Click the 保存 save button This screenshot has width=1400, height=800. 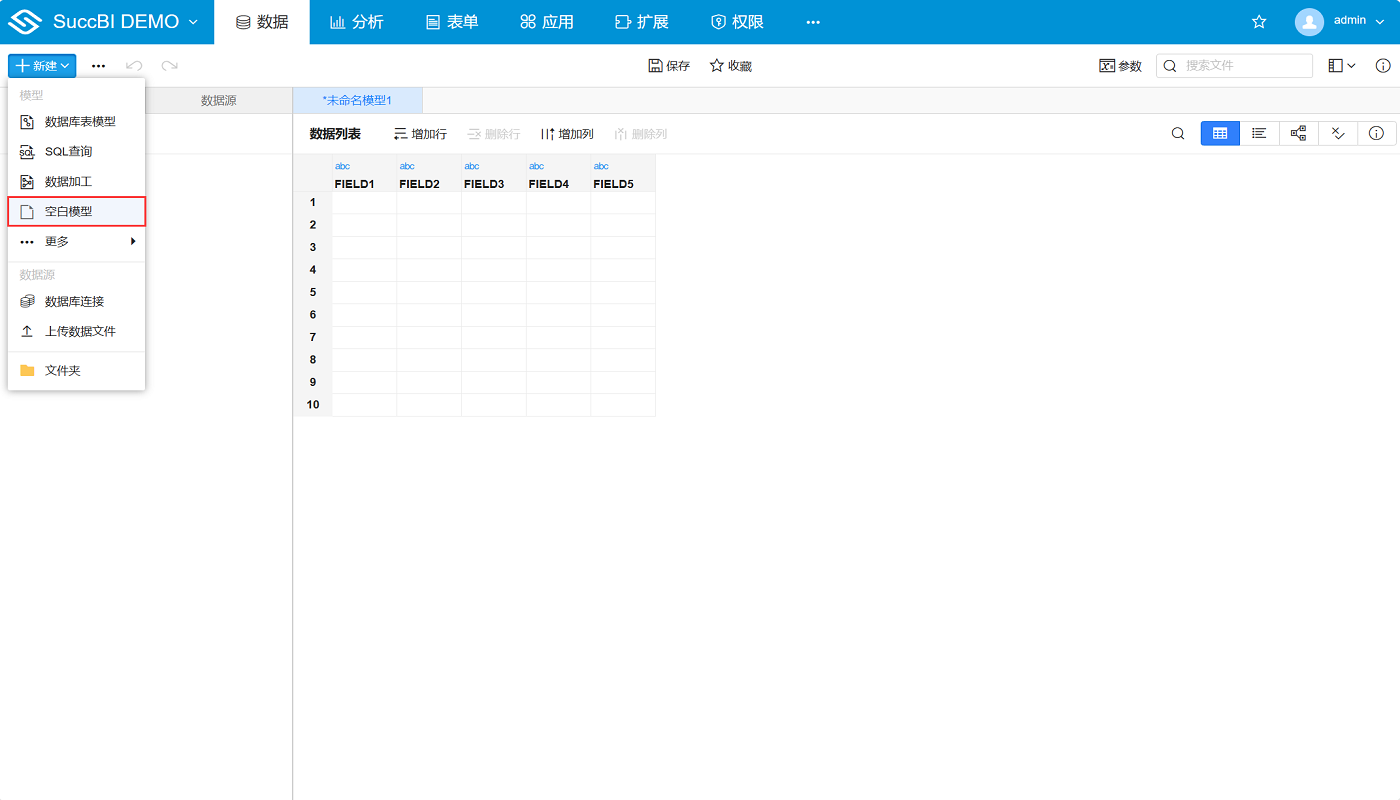pos(669,66)
